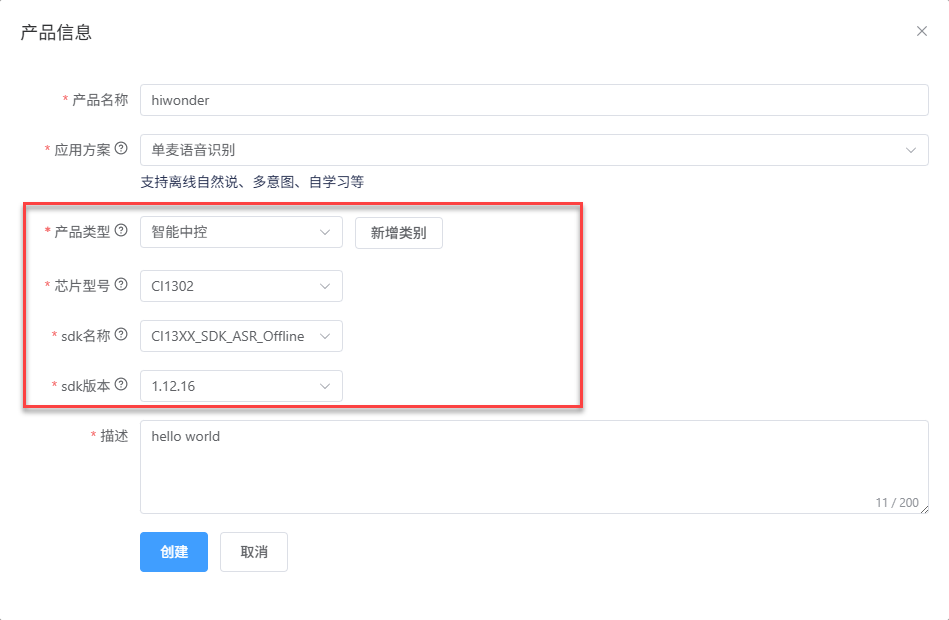Click the help icon beside 应用方案
This screenshot has height=620, width=949.
point(121,149)
